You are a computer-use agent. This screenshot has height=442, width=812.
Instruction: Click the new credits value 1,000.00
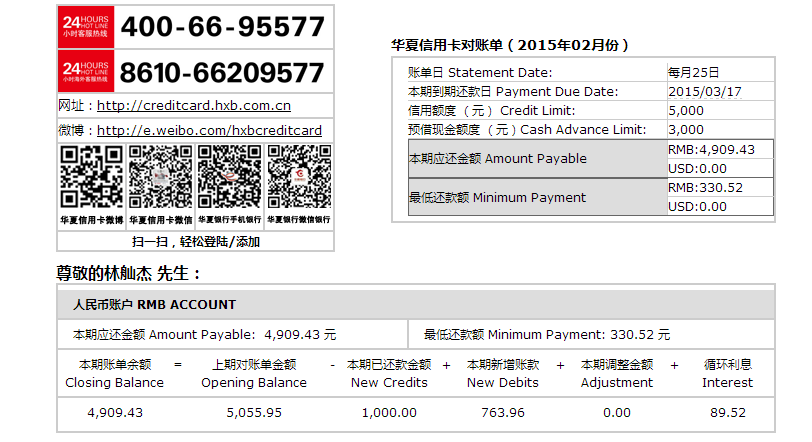(389, 412)
